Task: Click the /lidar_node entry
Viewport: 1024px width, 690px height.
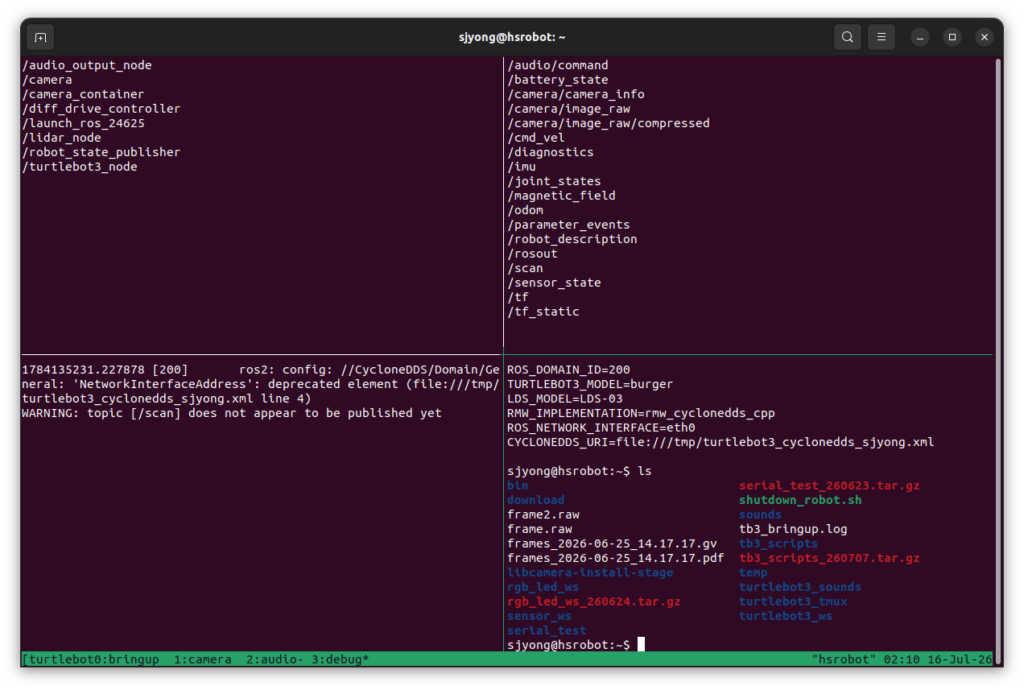Action: tap(61, 137)
